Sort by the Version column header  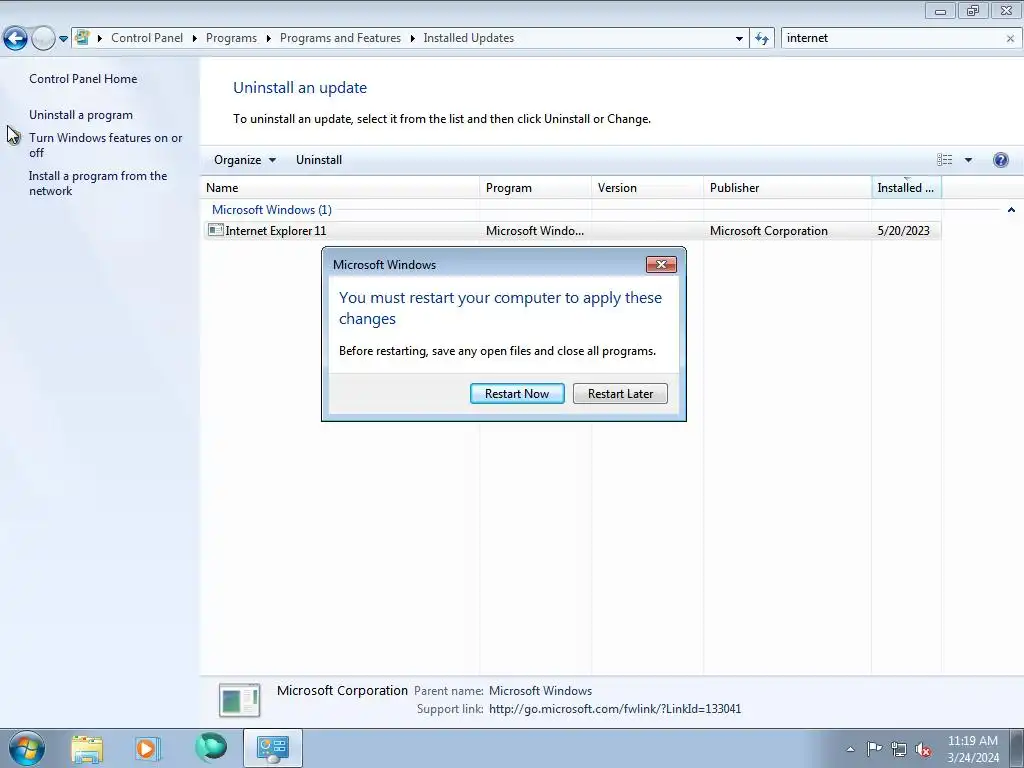pyautogui.click(x=647, y=187)
